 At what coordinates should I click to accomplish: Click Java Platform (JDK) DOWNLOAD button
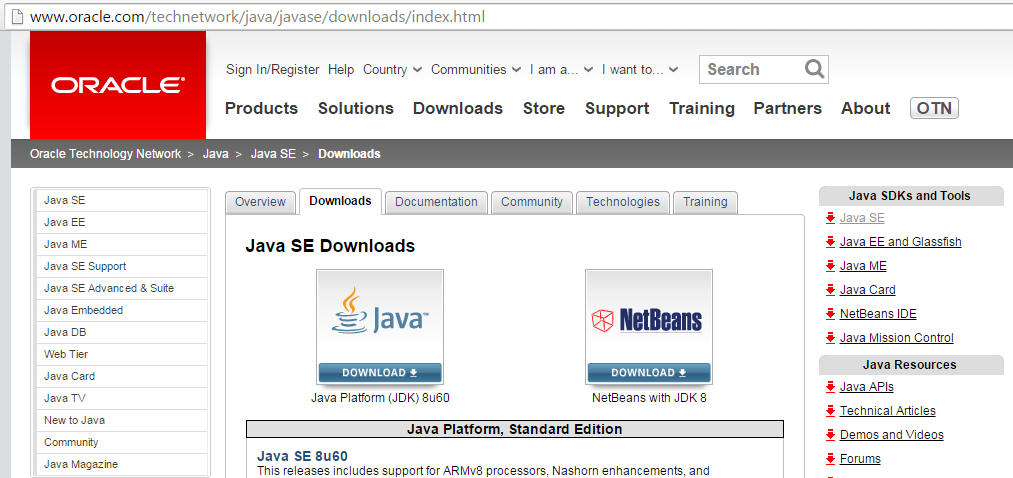click(x=380, y=373)
